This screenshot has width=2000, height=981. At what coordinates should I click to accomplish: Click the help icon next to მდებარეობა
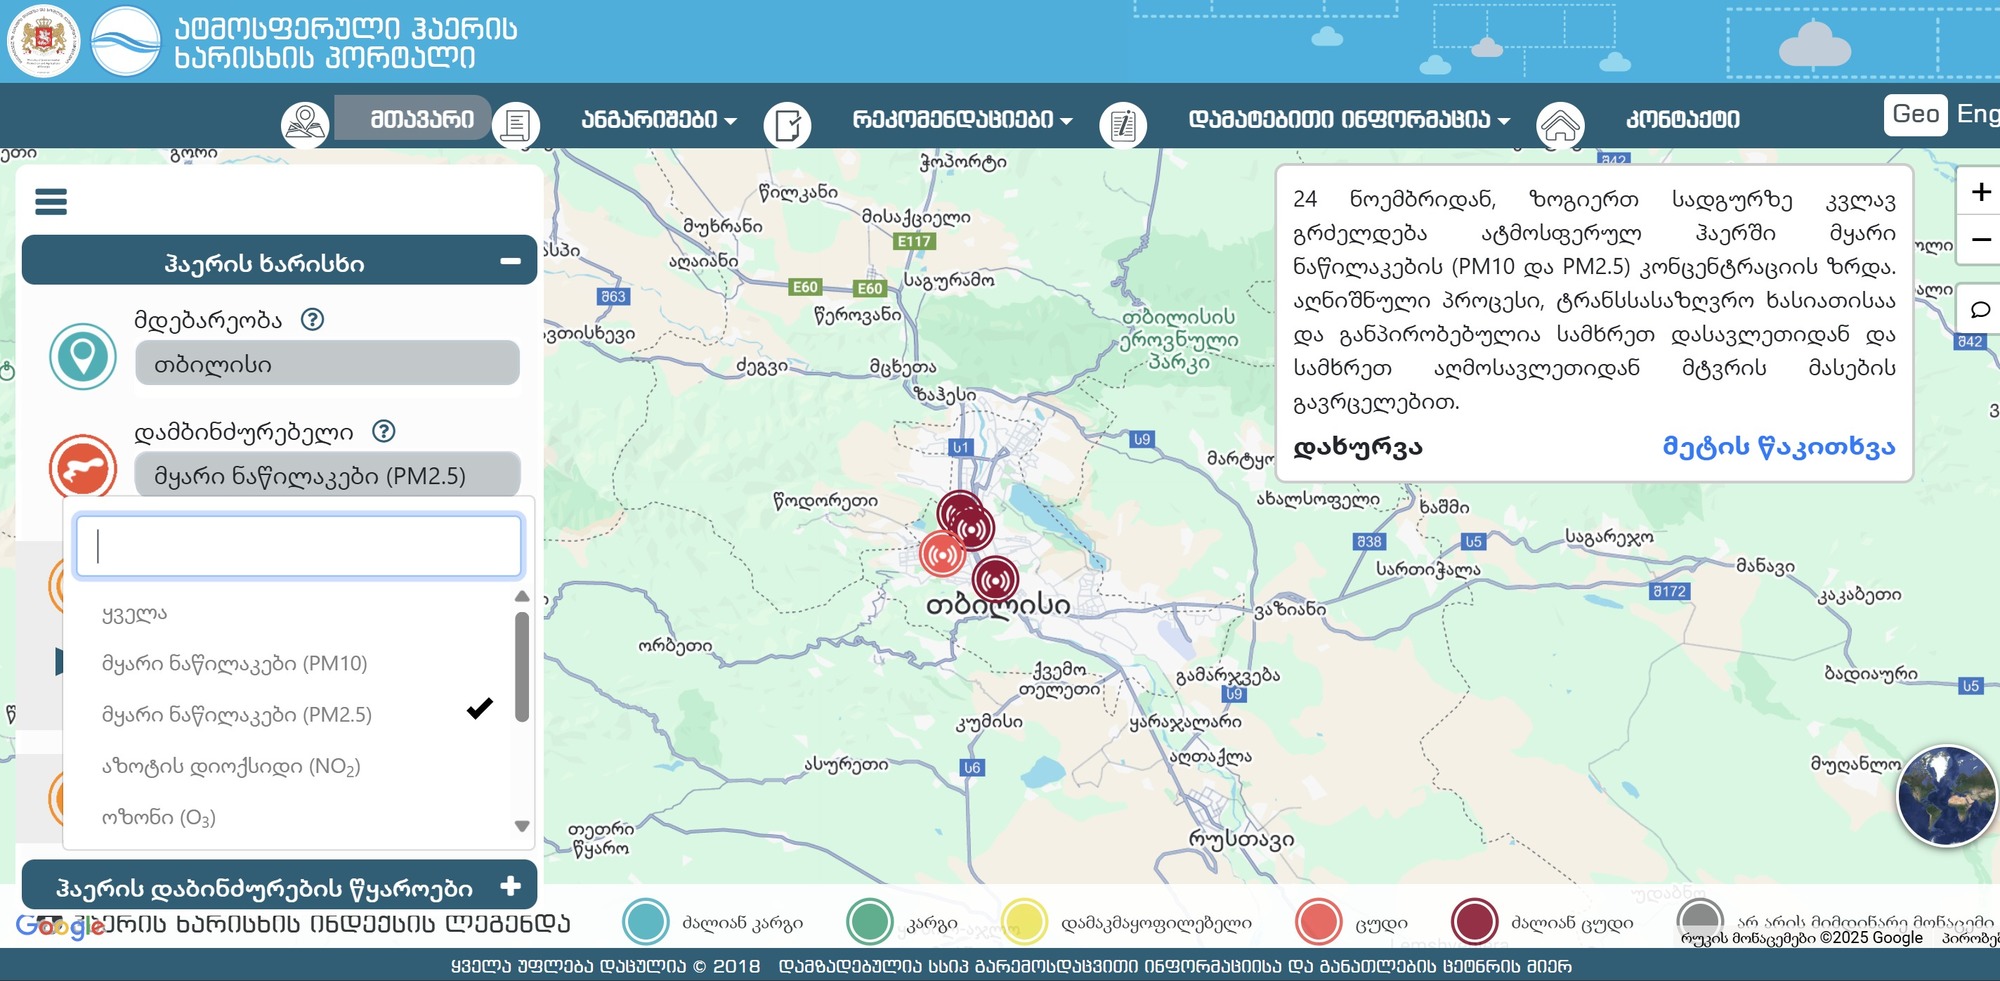313,319
